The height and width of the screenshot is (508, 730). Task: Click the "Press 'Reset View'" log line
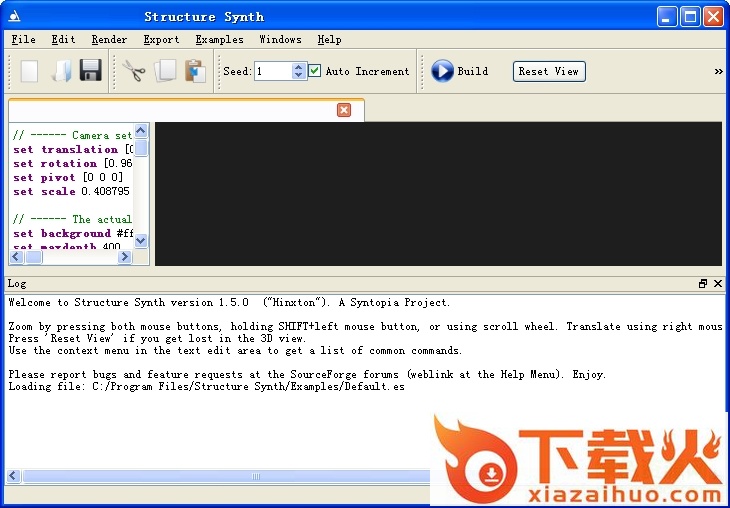[x=157, y=339]
